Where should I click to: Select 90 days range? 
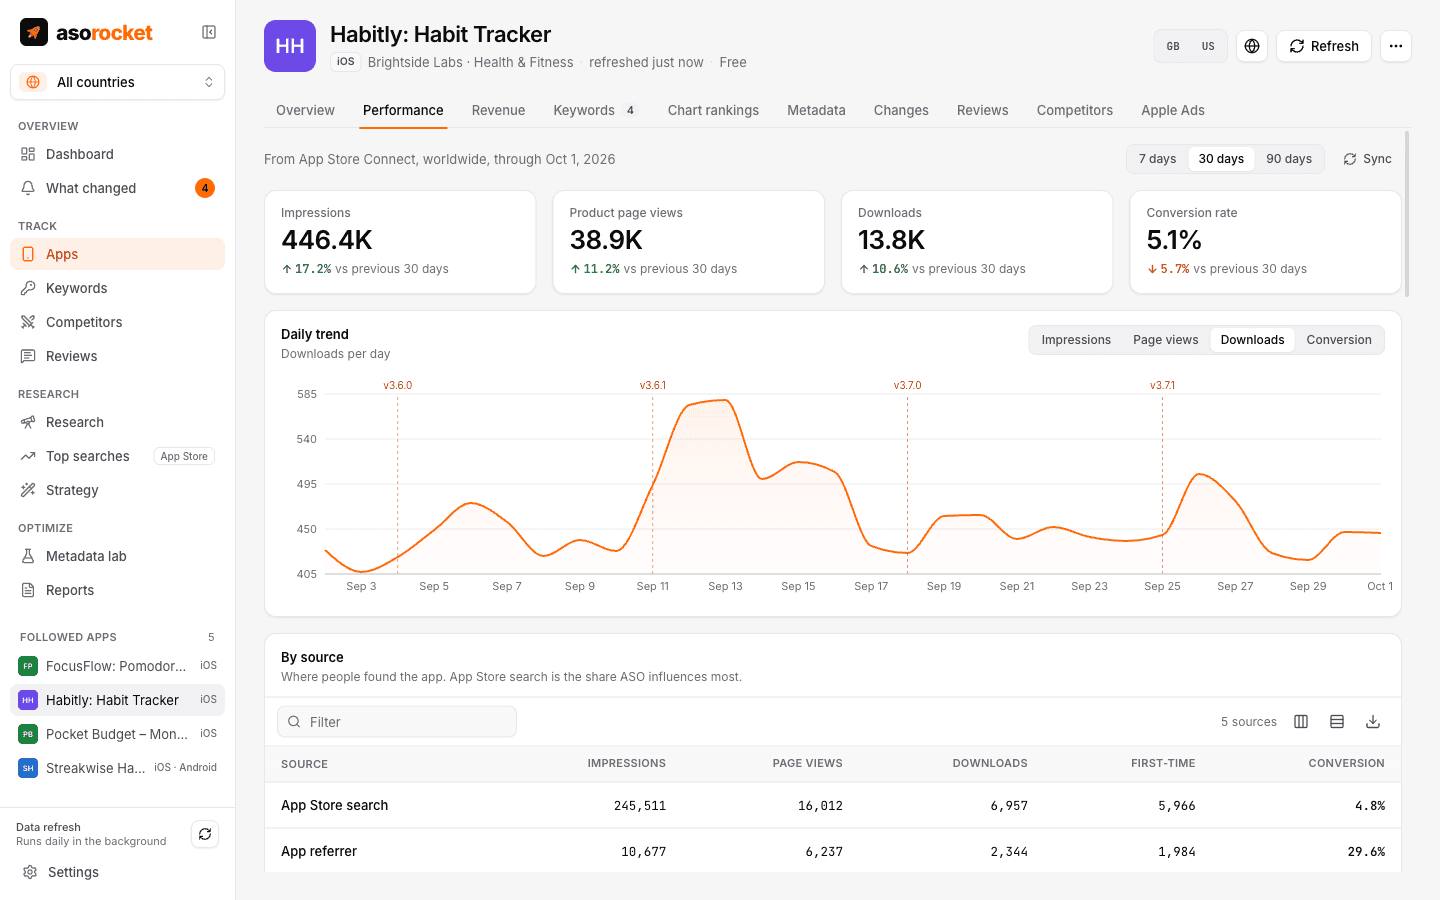click(x=1289, y=159)
